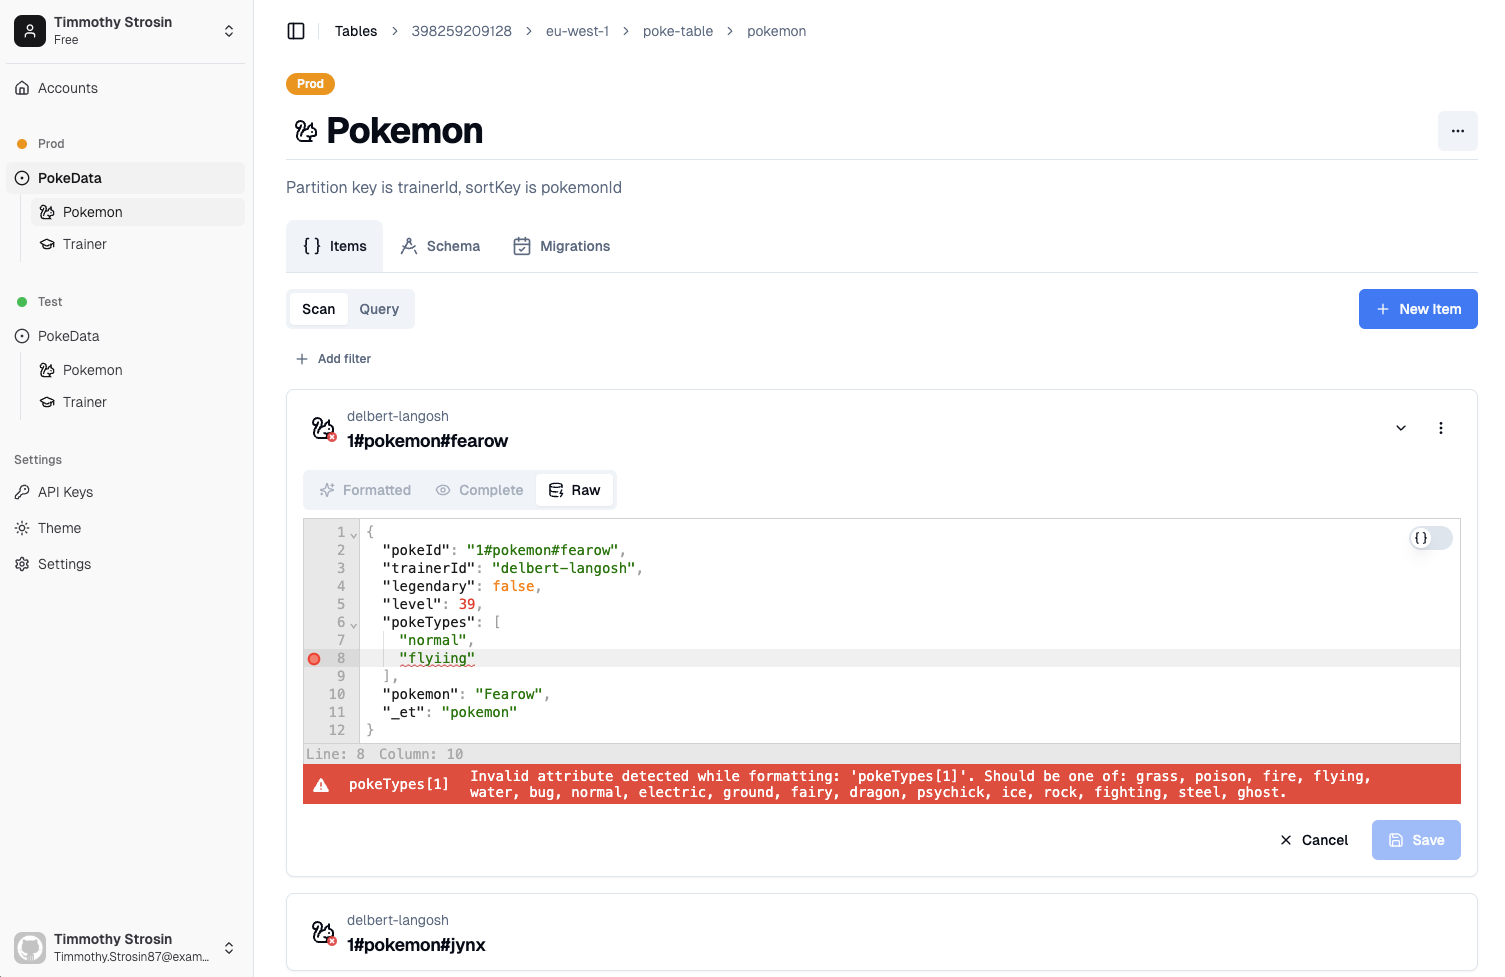
Task: Collapse the fearow item card chevron
Action: point(1400,427)
